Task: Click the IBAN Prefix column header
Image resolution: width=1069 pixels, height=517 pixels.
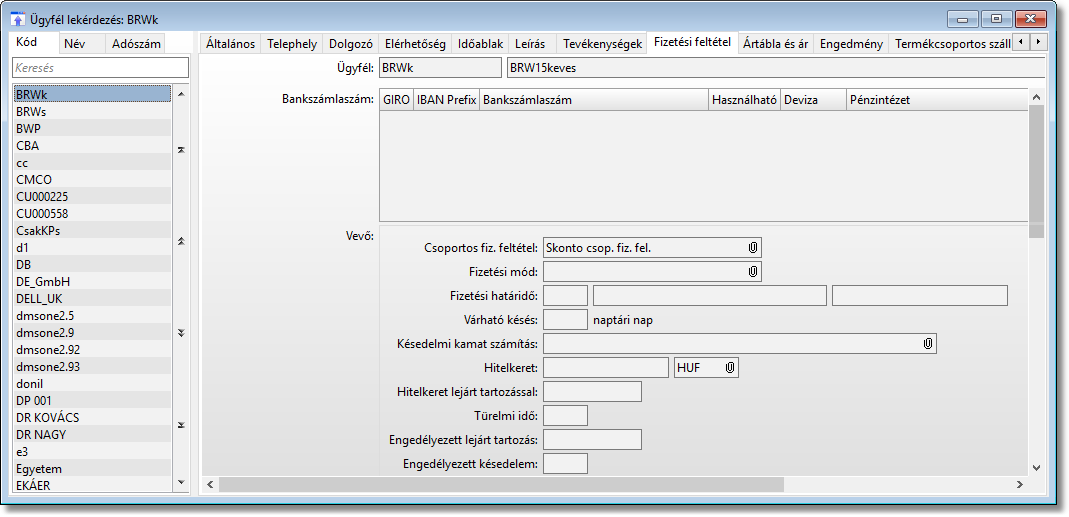Action: click(x=447, y=100)
